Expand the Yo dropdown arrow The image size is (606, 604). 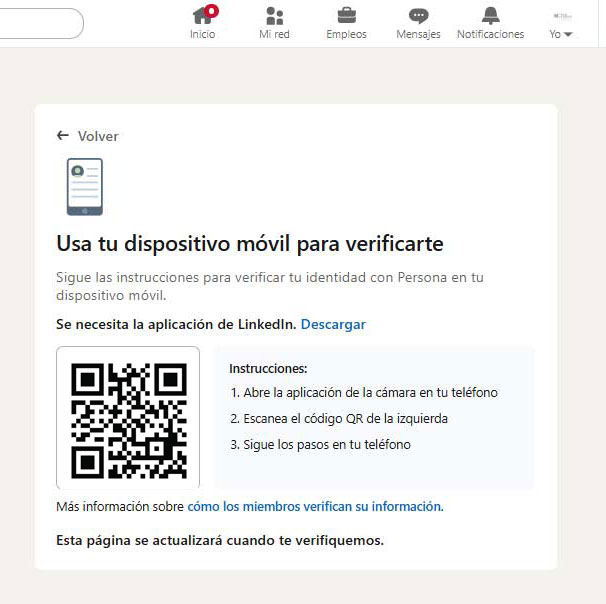pos(568,34)
